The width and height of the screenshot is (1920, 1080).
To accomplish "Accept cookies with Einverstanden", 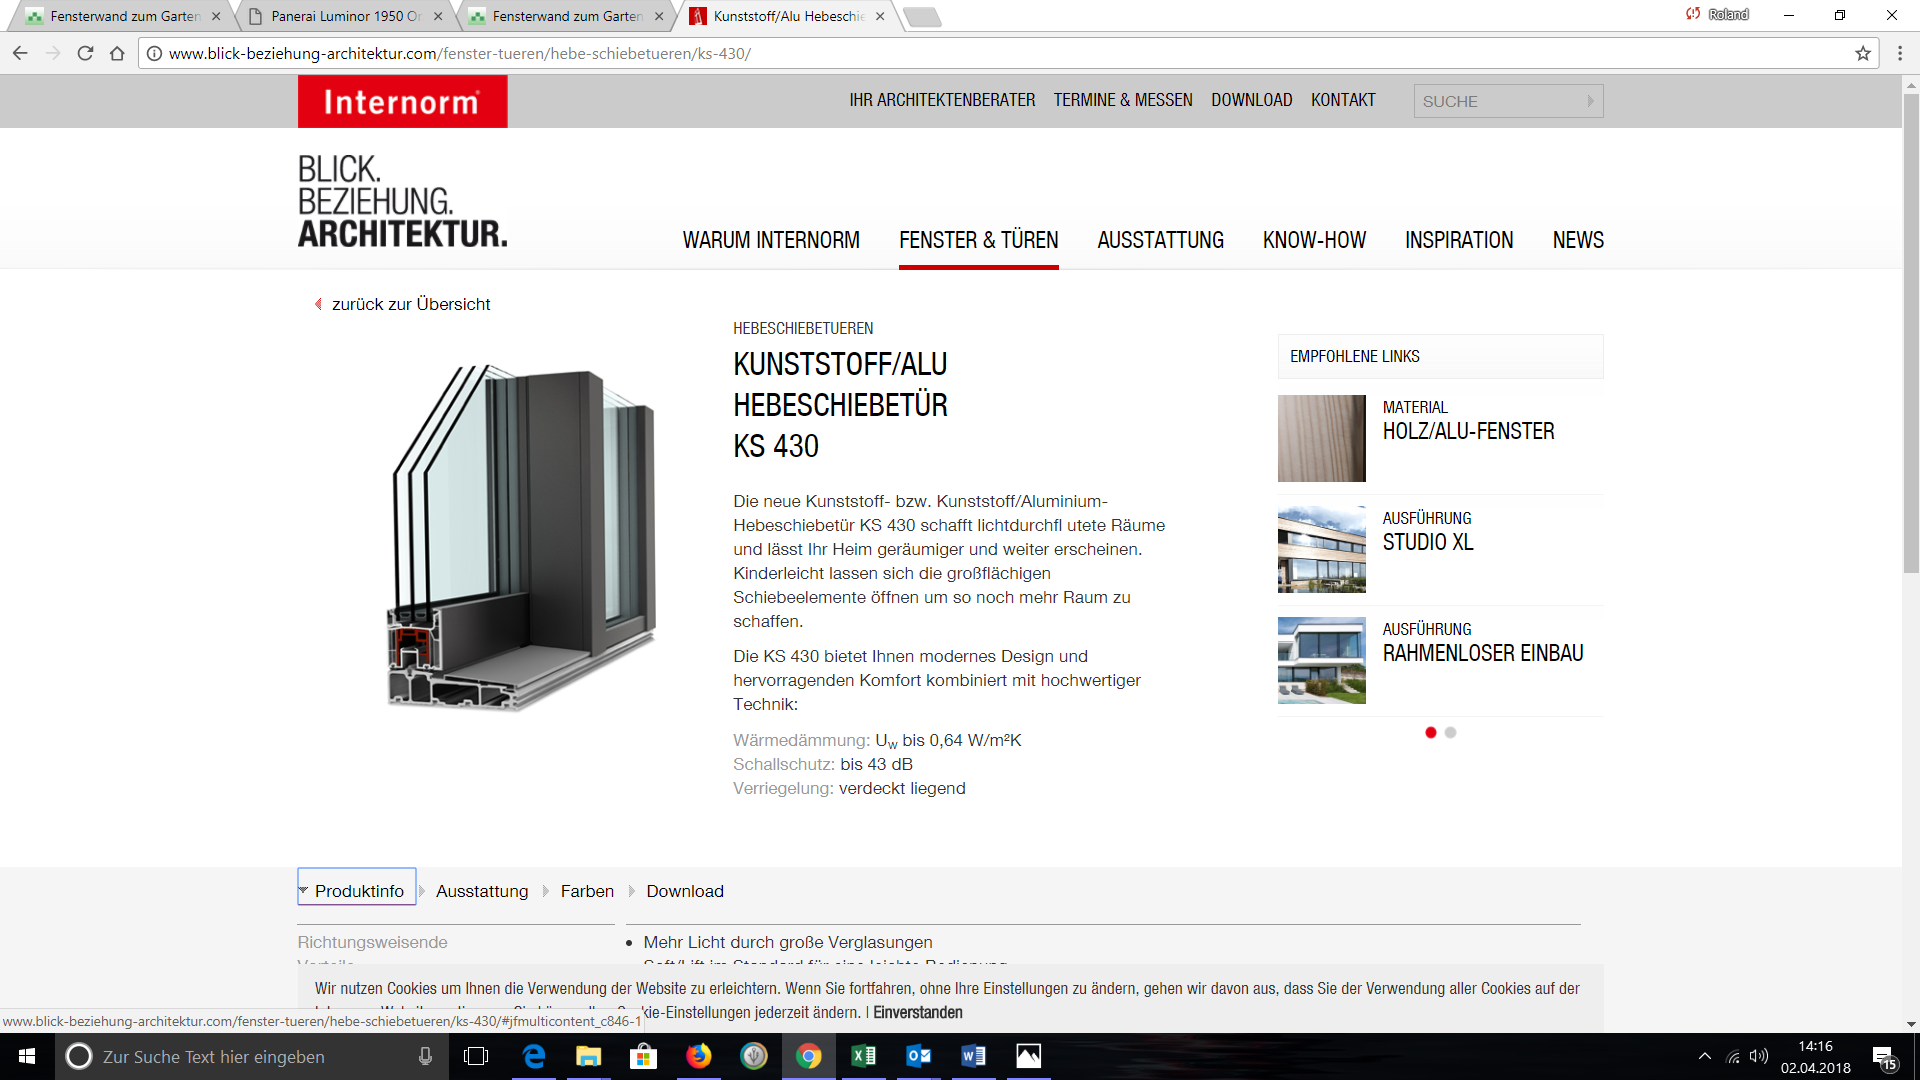I will point(918,1013).
